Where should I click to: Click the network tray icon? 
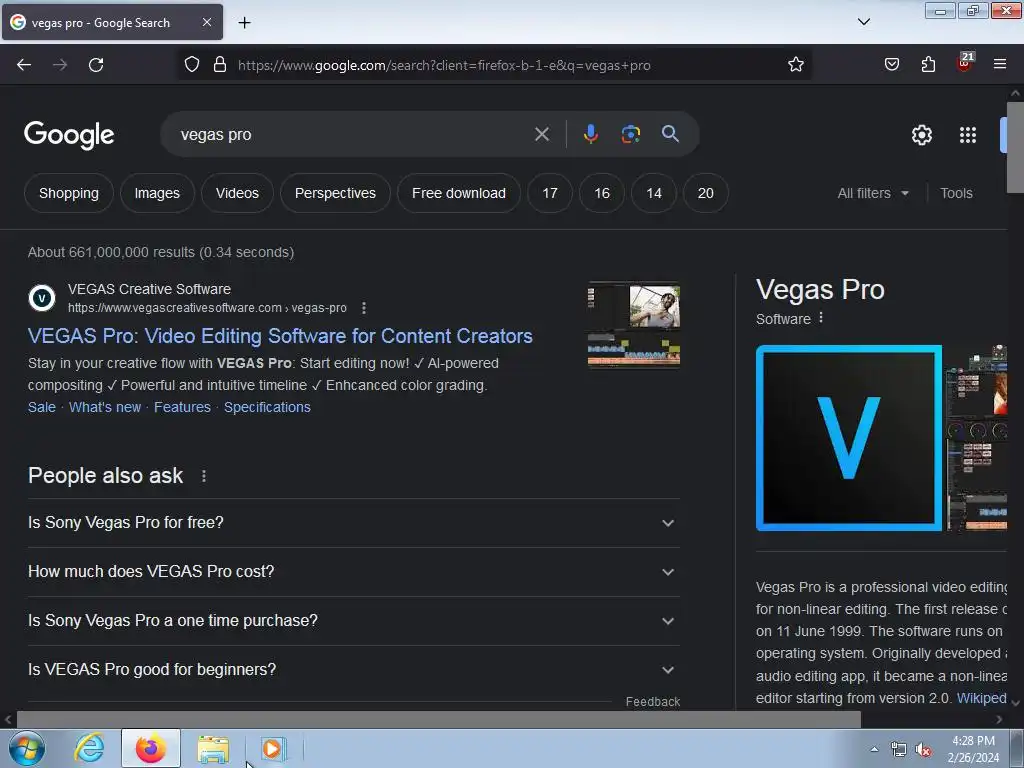[x=899, y=750]
